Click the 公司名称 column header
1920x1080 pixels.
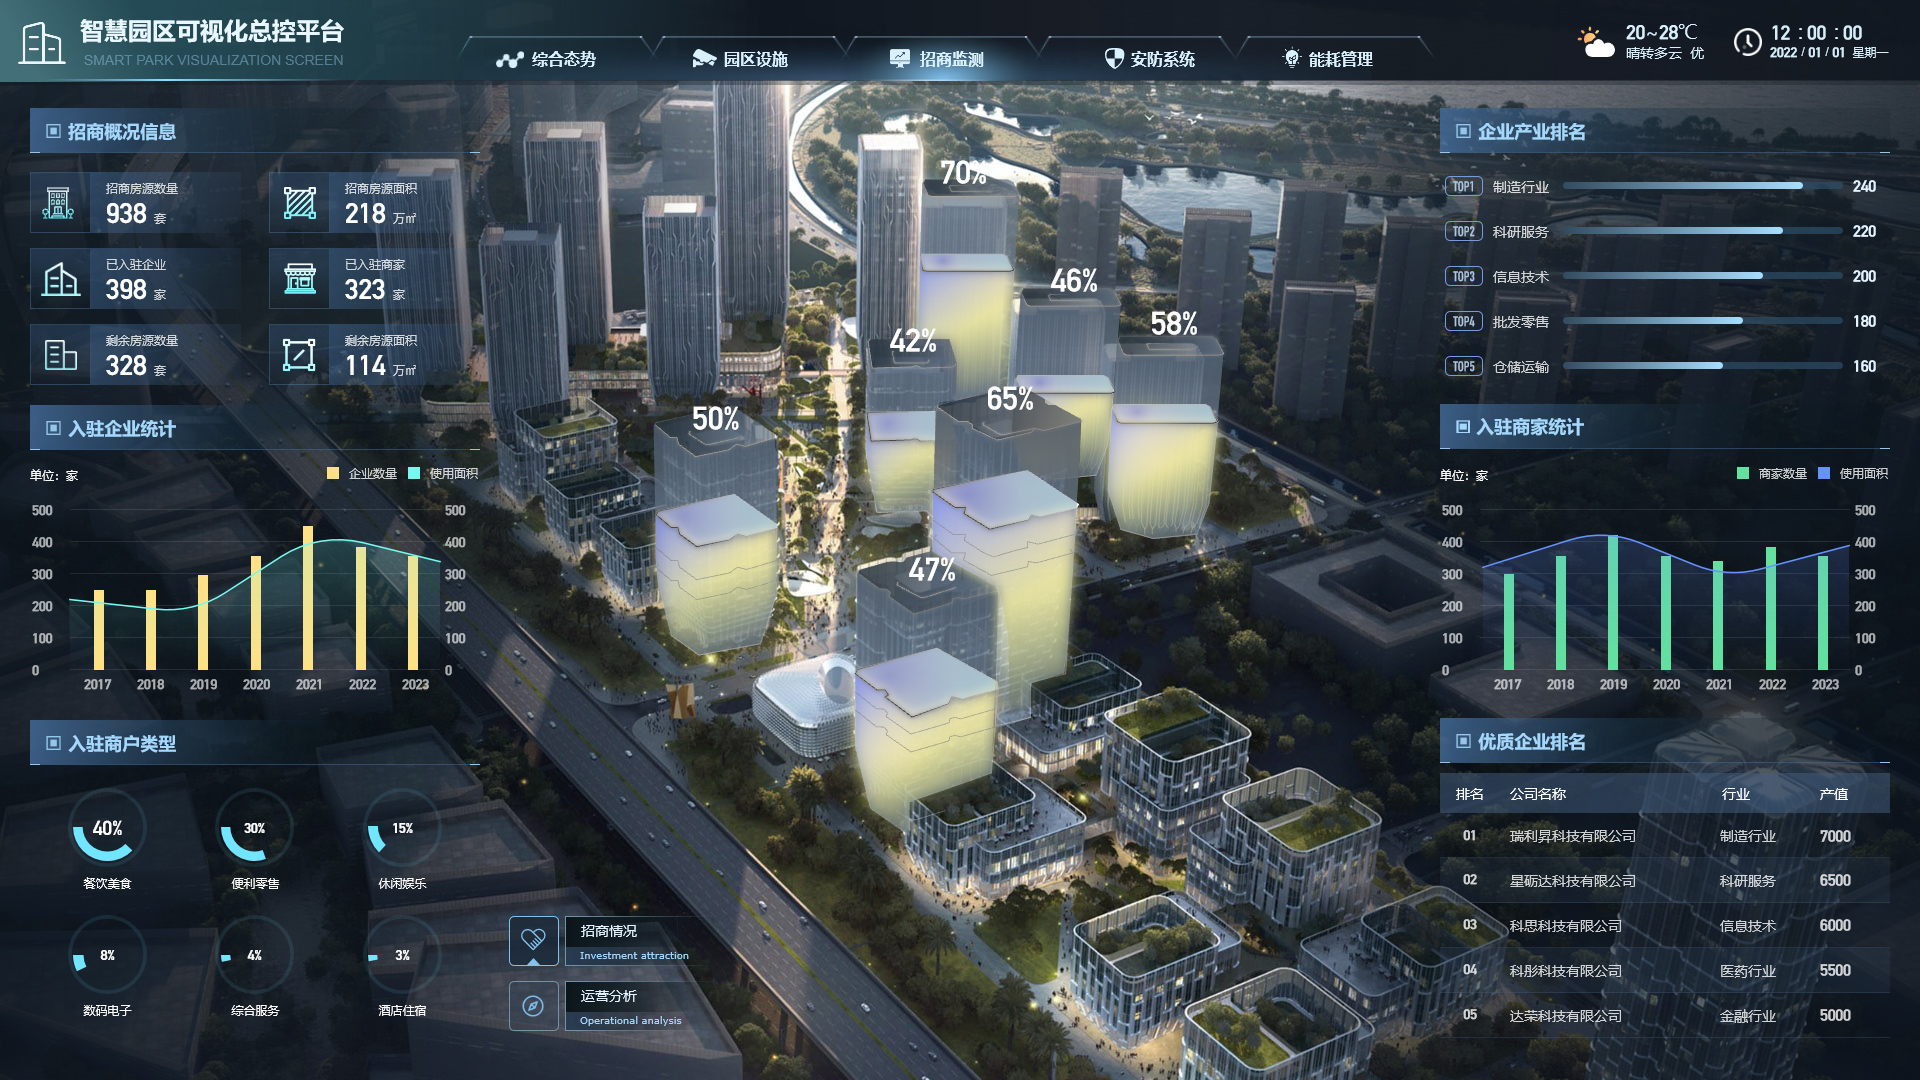[x=1538, y=794]
